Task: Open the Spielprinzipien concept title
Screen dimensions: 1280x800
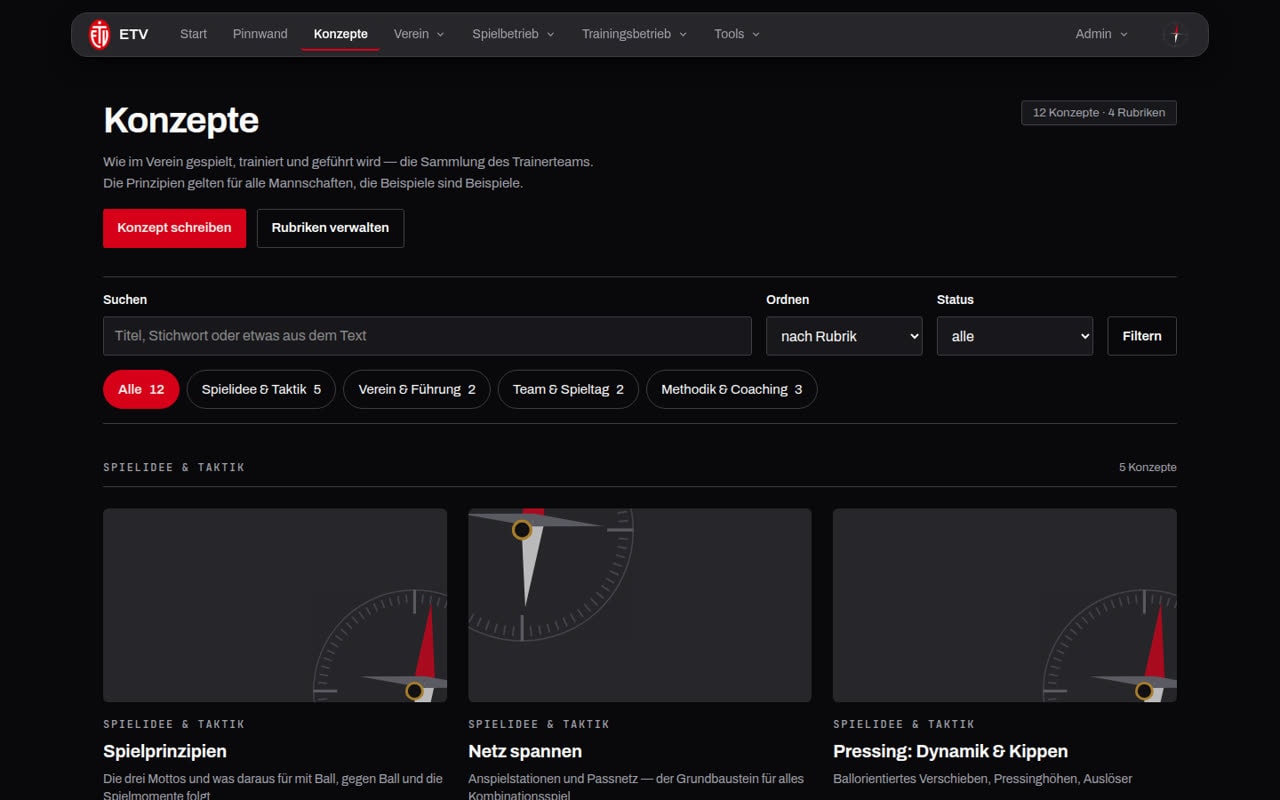Action: [x=165, y=751]
